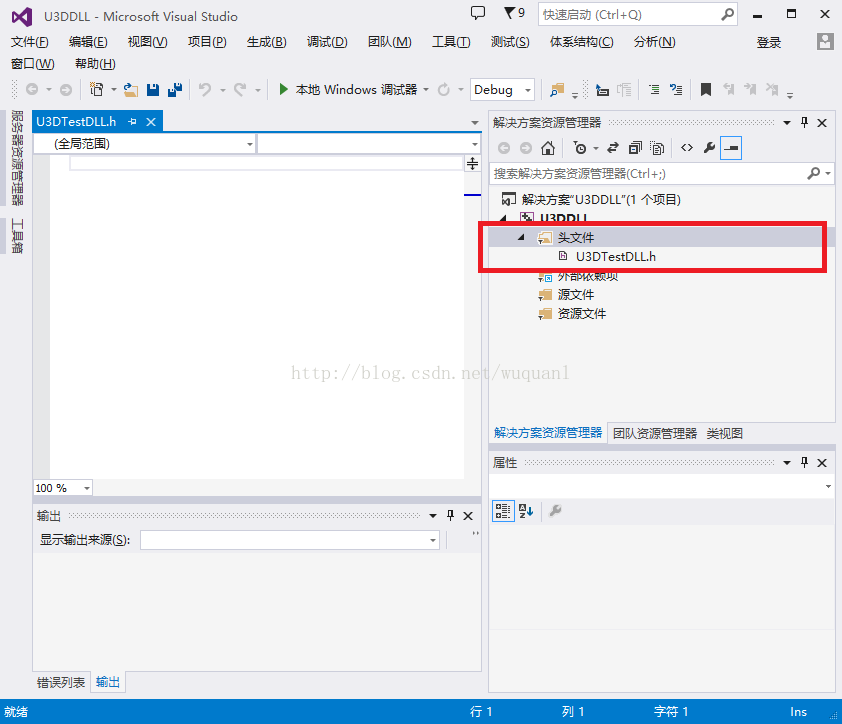Open the 工具箱 toolbox side tab
The width and height of the screenshot is (842, 724).
17,236
